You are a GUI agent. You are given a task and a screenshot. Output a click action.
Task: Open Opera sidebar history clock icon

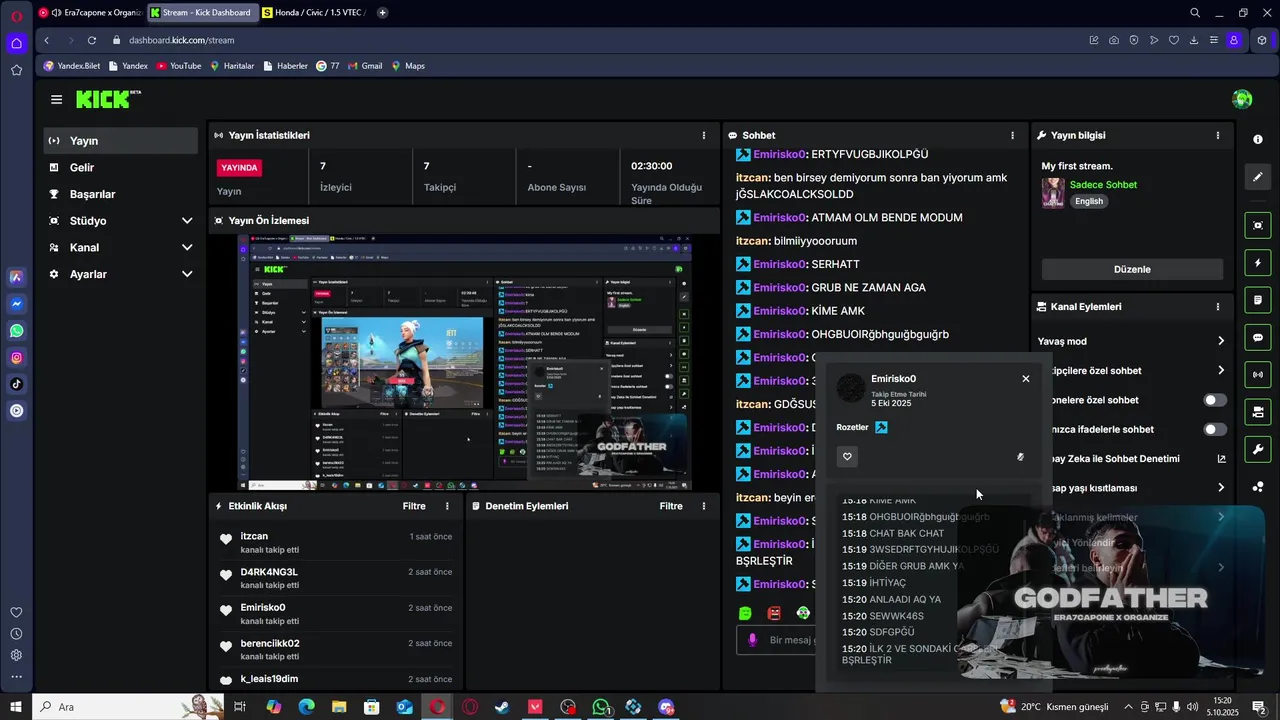tap(17, 634)
